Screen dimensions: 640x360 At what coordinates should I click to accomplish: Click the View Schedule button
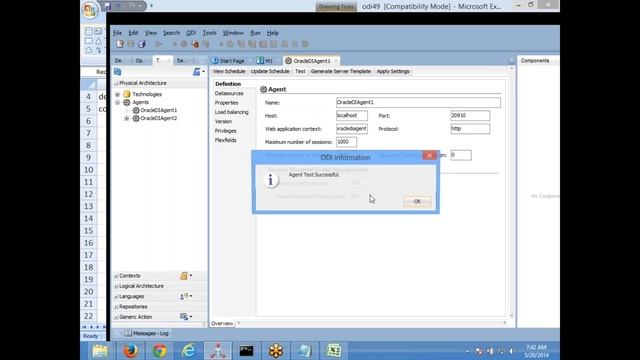229,71
